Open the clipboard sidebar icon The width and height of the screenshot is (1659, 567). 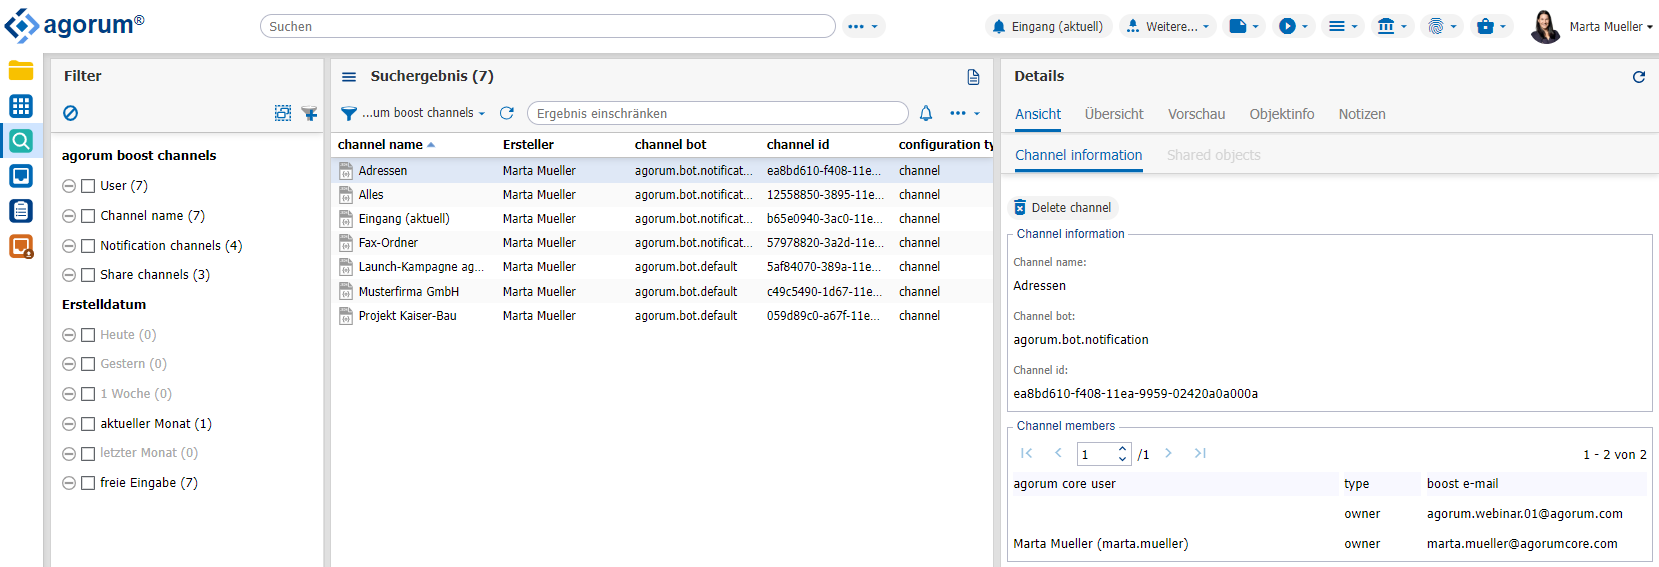21,211
